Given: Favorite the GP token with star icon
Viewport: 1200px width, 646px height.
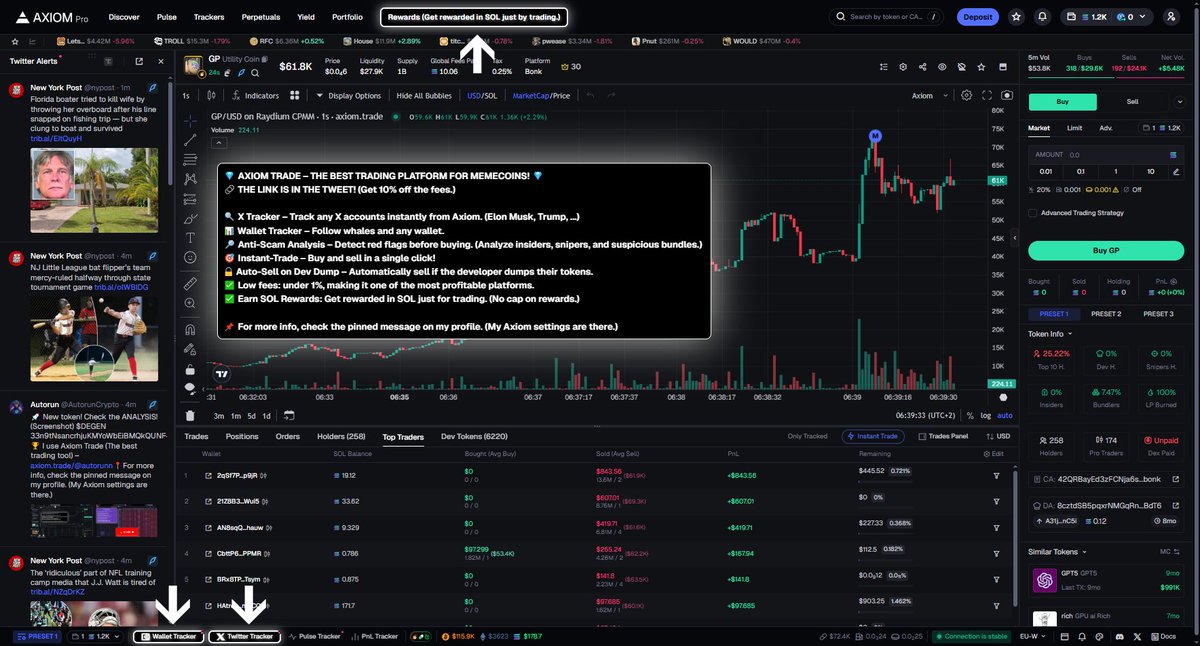Looking at the screenshot, I should [x=979, y=66].
